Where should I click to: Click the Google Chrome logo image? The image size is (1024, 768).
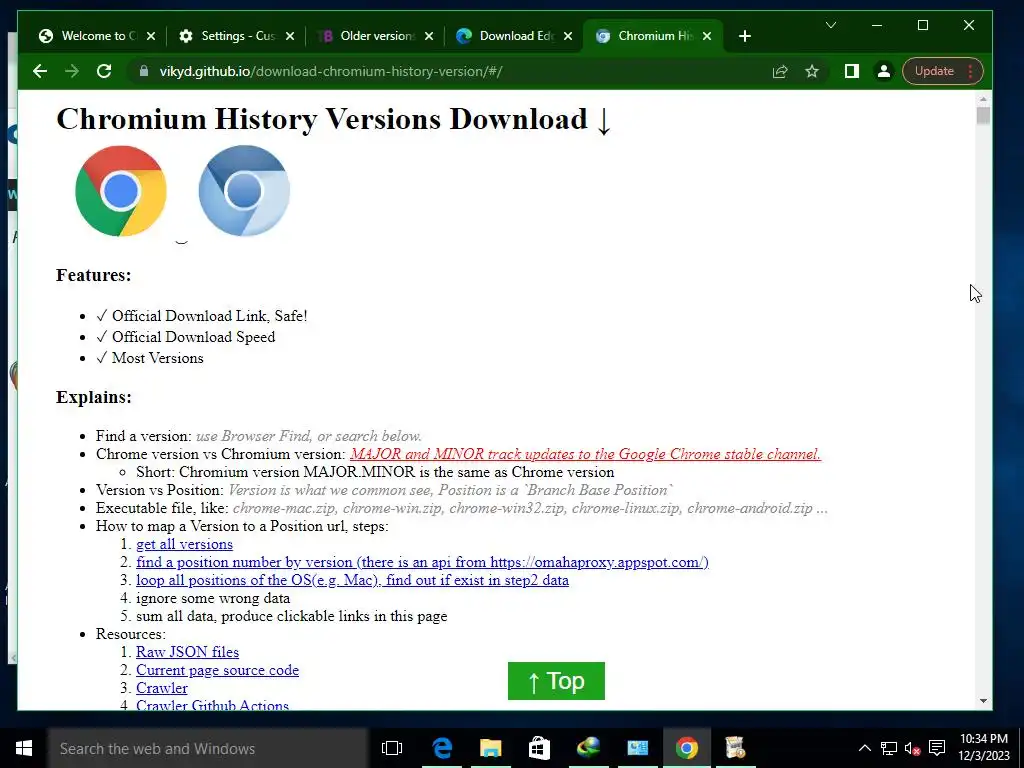pyautogui.click(x=121, y=191)
